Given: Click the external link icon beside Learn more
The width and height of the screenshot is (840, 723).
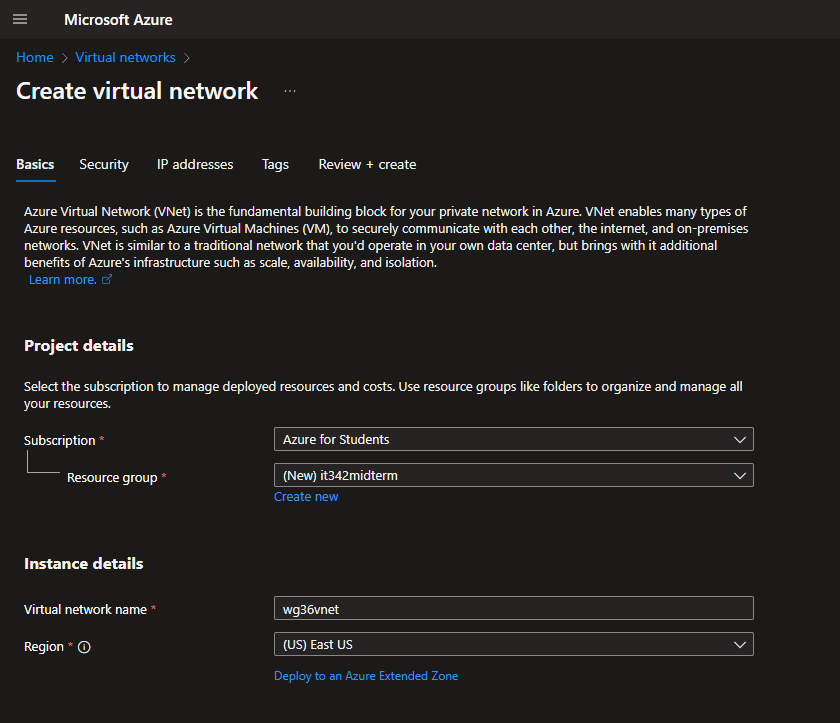Looking at the screenshot, I should point(107,280).
